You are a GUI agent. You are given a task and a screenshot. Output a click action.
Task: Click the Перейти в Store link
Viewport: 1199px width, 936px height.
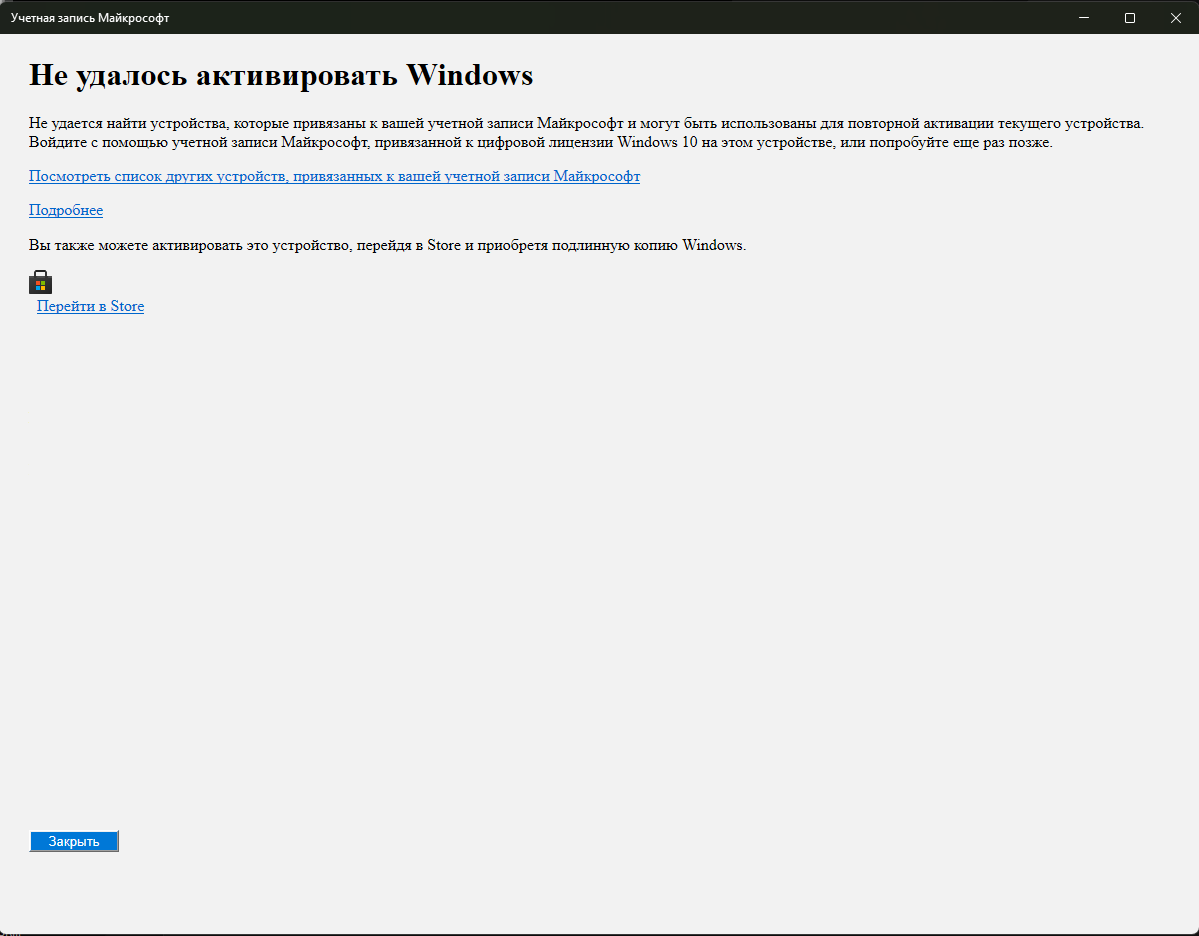(x=90, y=307)
